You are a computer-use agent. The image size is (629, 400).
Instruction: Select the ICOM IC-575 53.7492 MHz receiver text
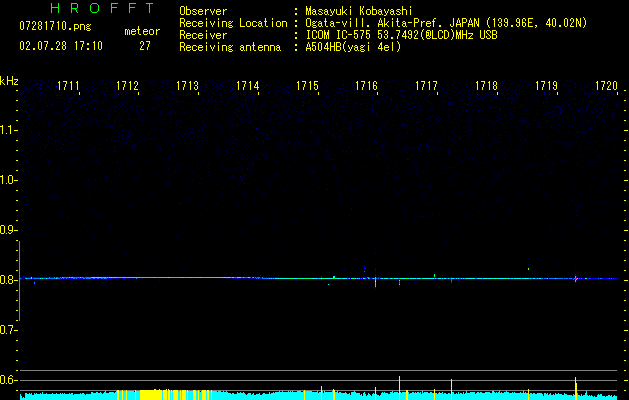pyautogui.click(x=401, y=35)
